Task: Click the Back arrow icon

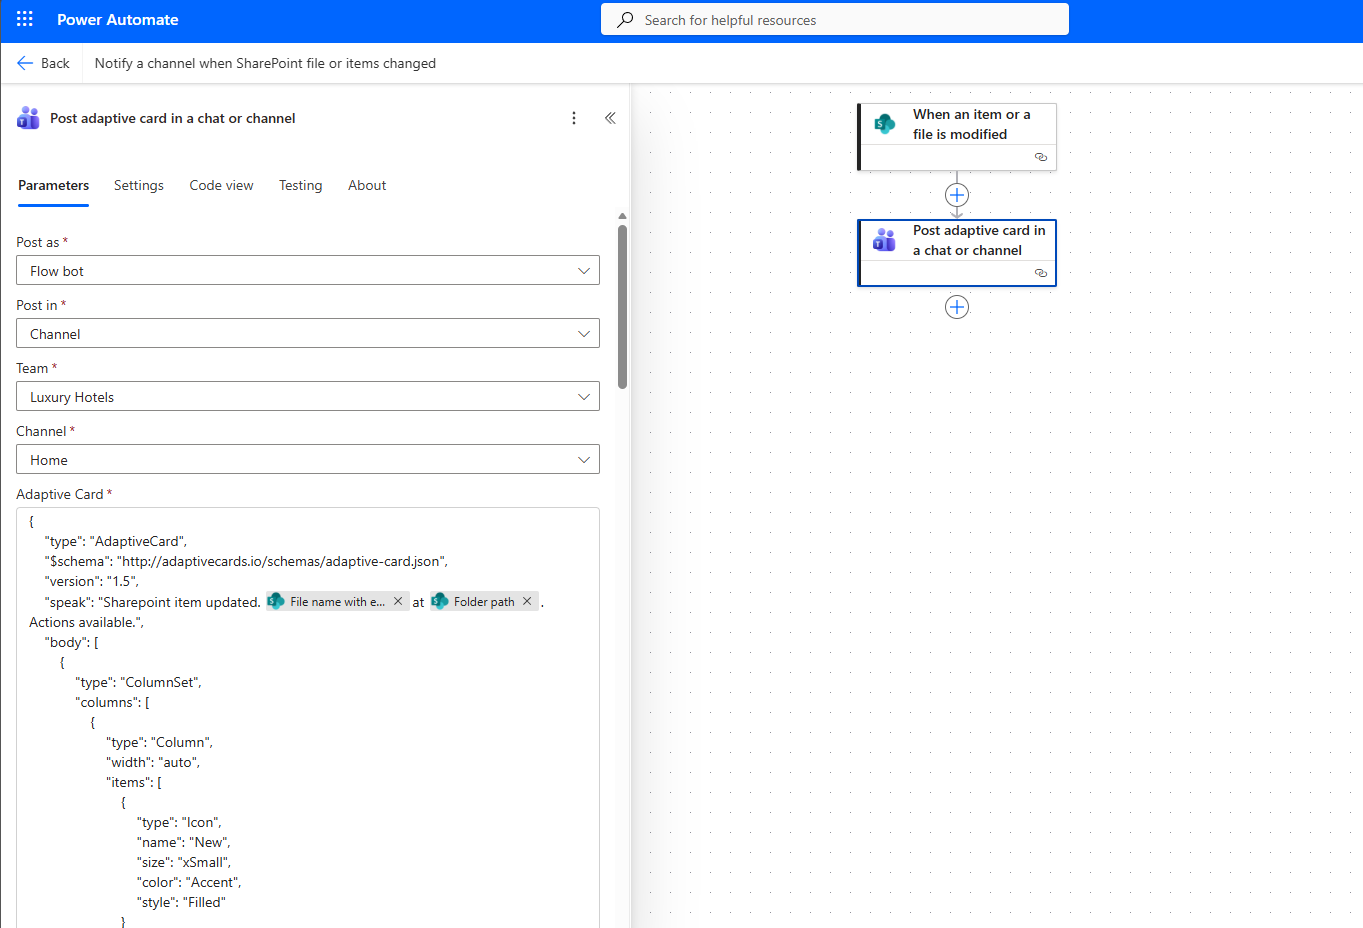Action: (x=25, y=63)
